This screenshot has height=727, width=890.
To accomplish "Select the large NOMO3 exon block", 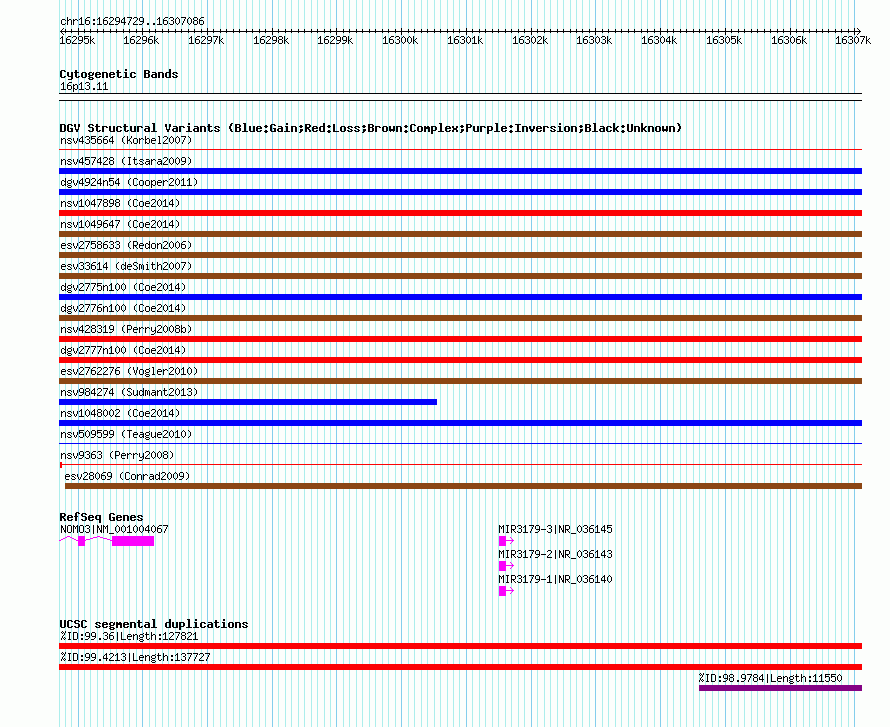I will [x=133, y=541].
